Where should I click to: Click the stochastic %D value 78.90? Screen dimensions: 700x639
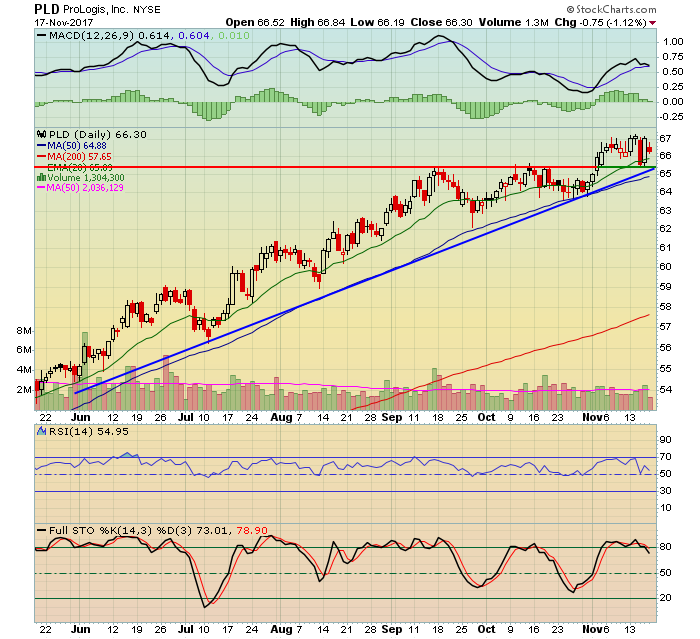click(252, 530)
